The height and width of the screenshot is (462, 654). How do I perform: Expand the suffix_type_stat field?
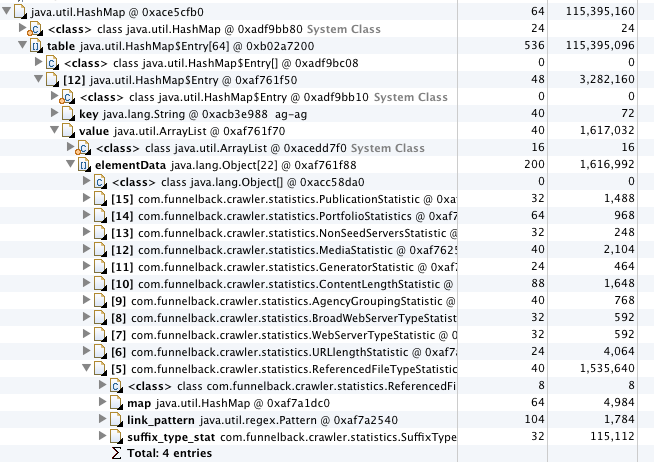click(x=103, y=436)
